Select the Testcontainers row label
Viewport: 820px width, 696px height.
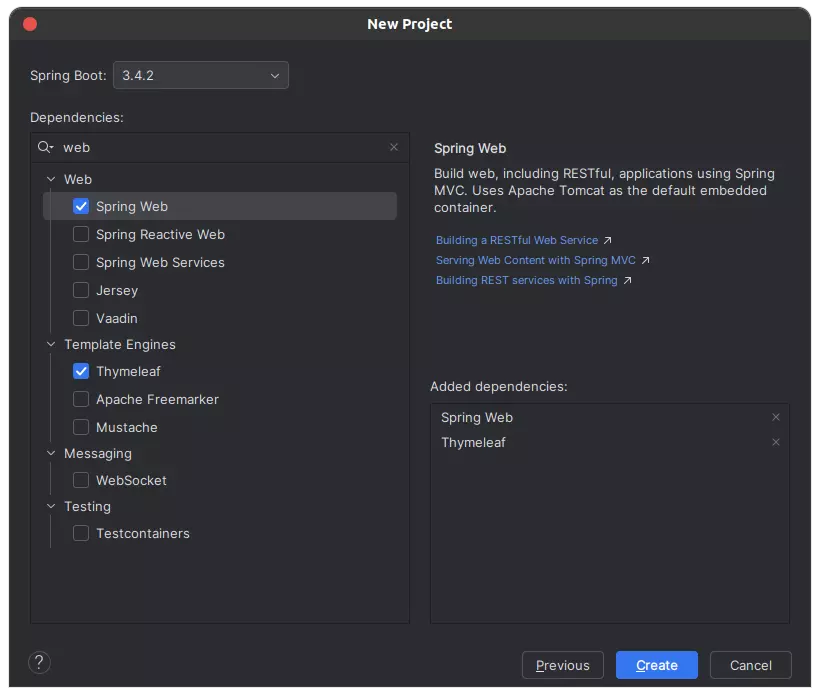coord(143,533)
